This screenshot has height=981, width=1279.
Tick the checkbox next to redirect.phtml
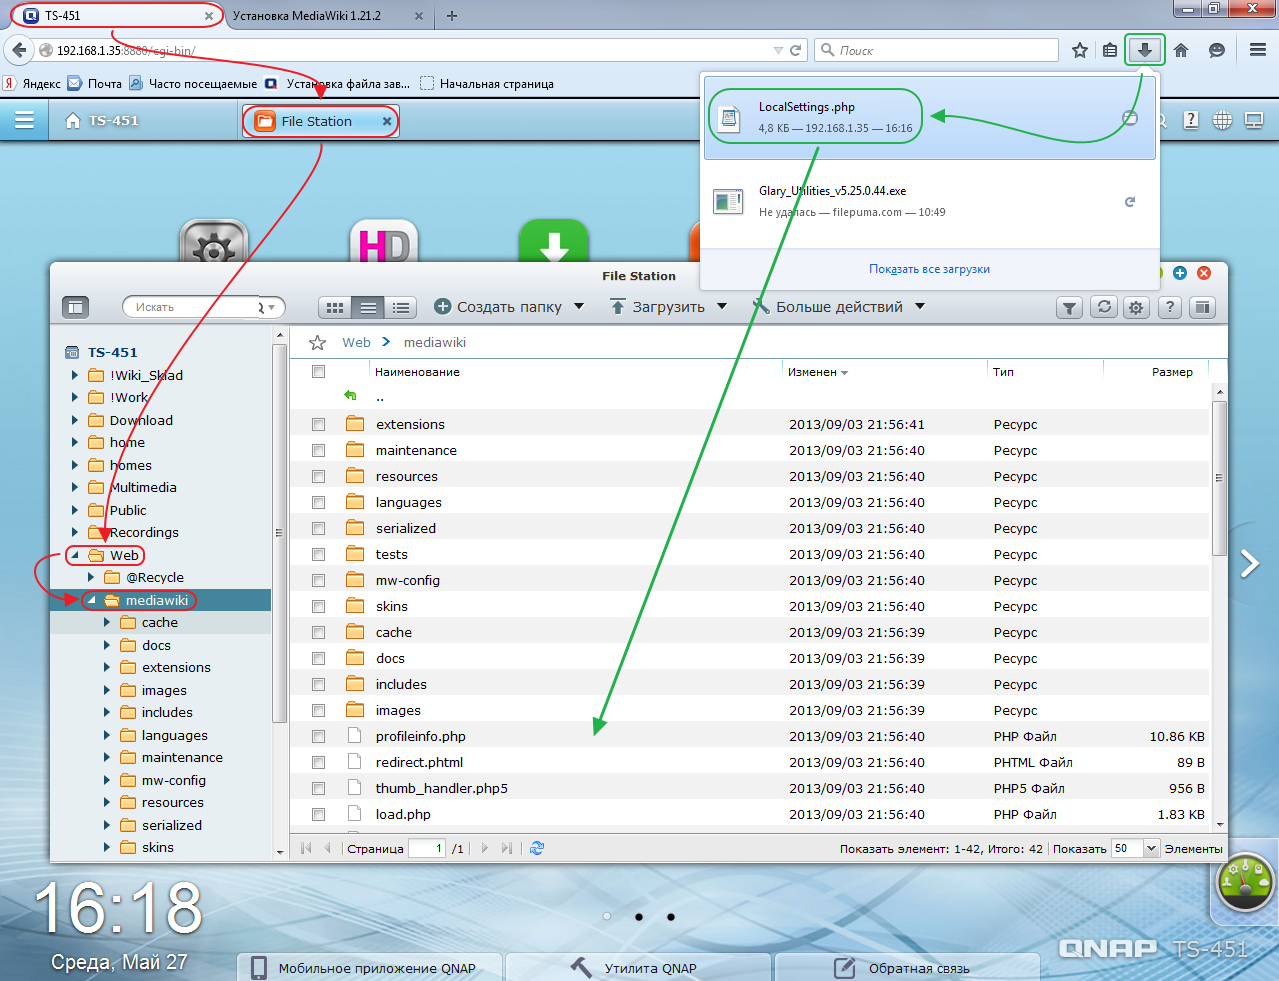(x=319, y=763)
